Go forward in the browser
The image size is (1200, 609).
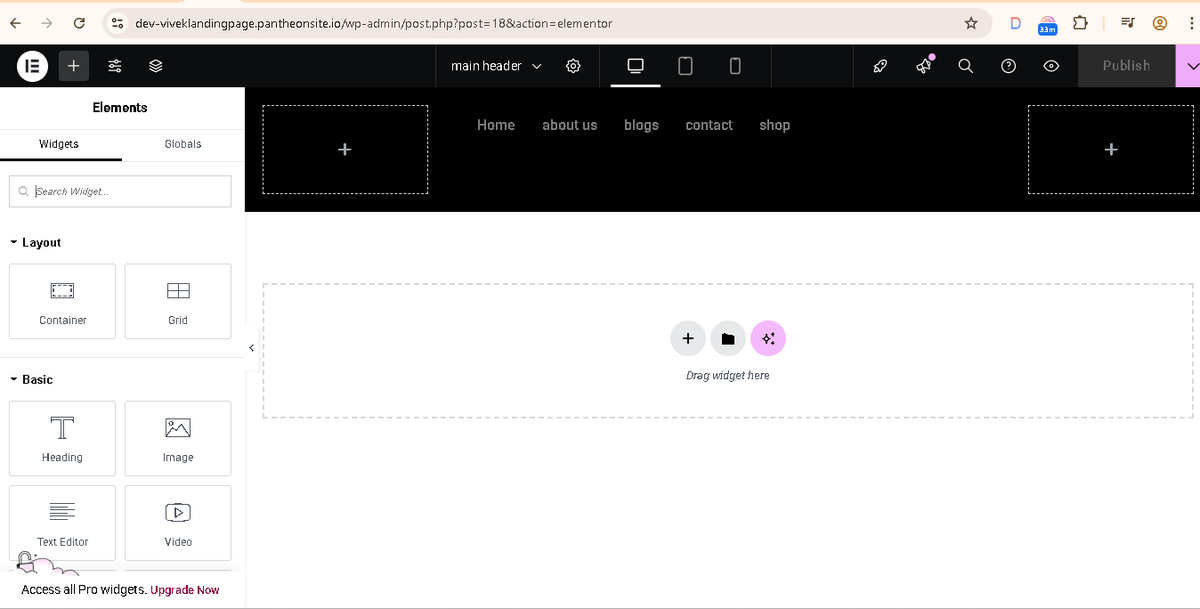click(47, 22)
